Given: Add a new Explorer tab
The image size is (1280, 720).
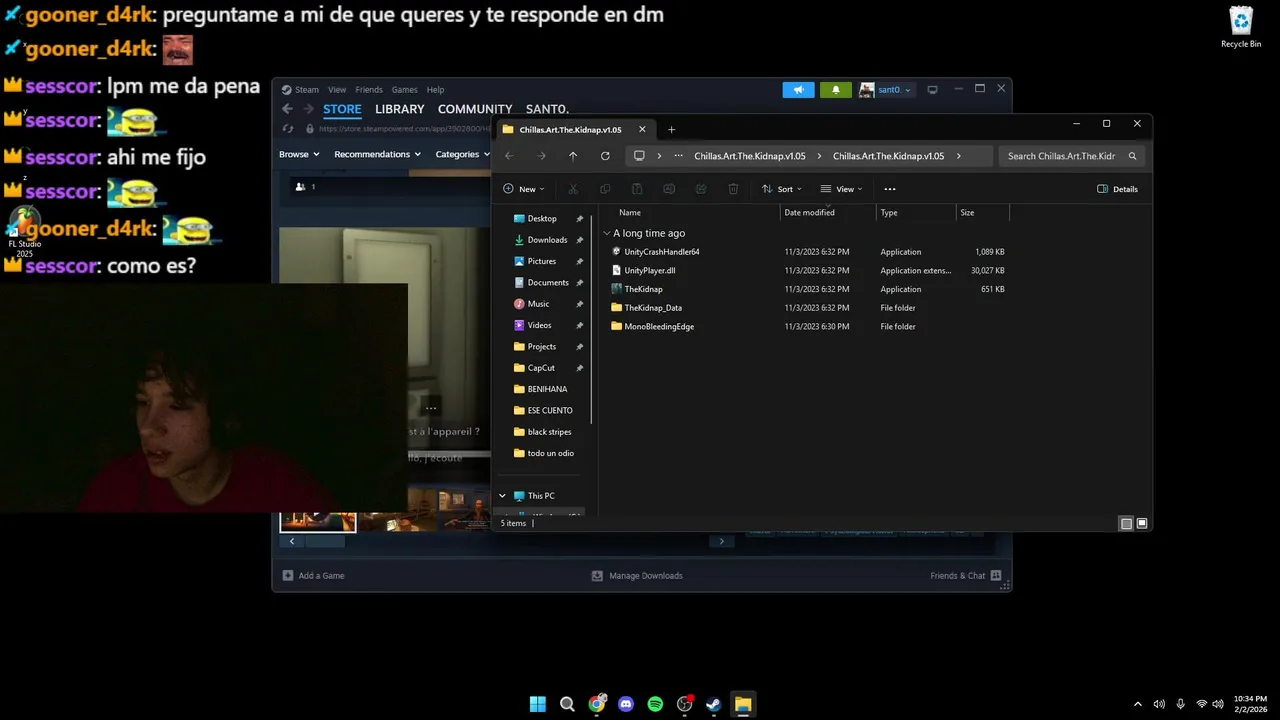Looking at the screenshot, I should pos(671,129).
